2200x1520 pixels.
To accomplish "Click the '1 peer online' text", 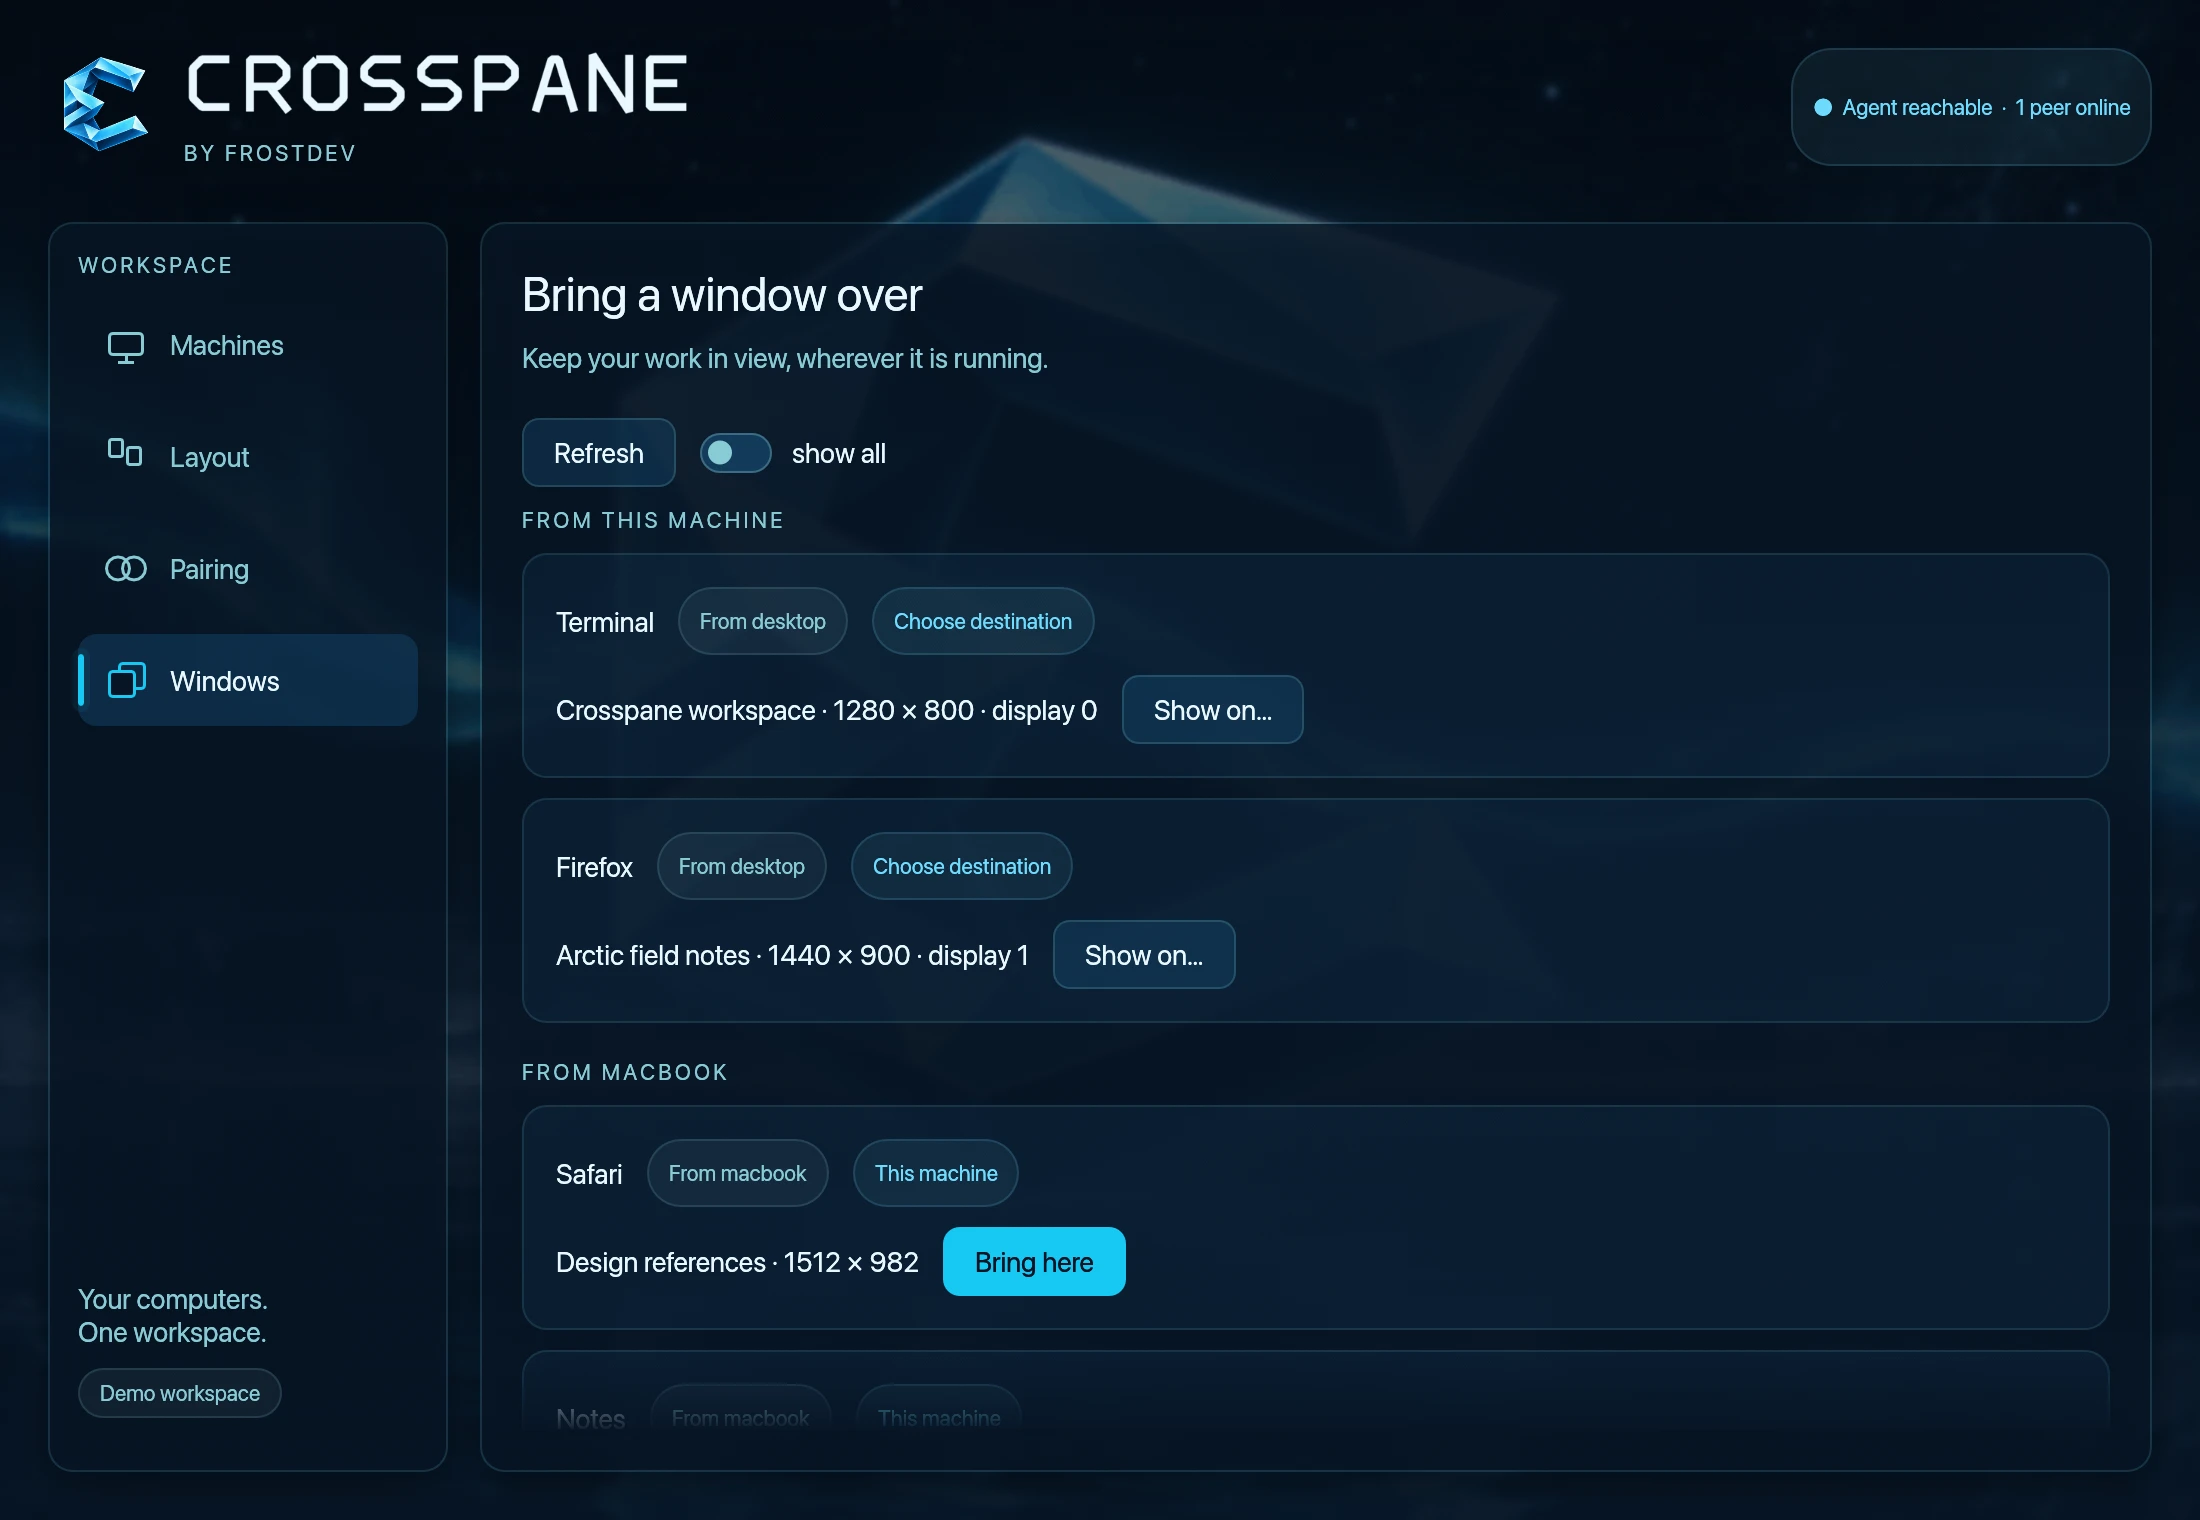I will tap(2072, 107).
